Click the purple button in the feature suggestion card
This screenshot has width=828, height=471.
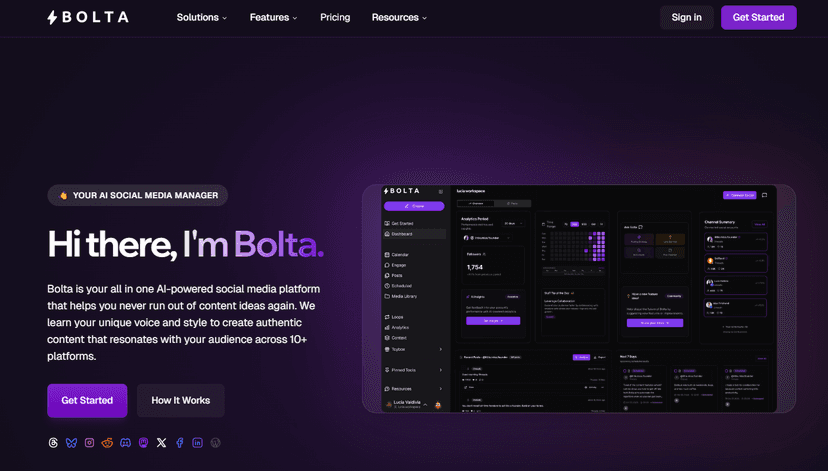click(x=655, y=323)
